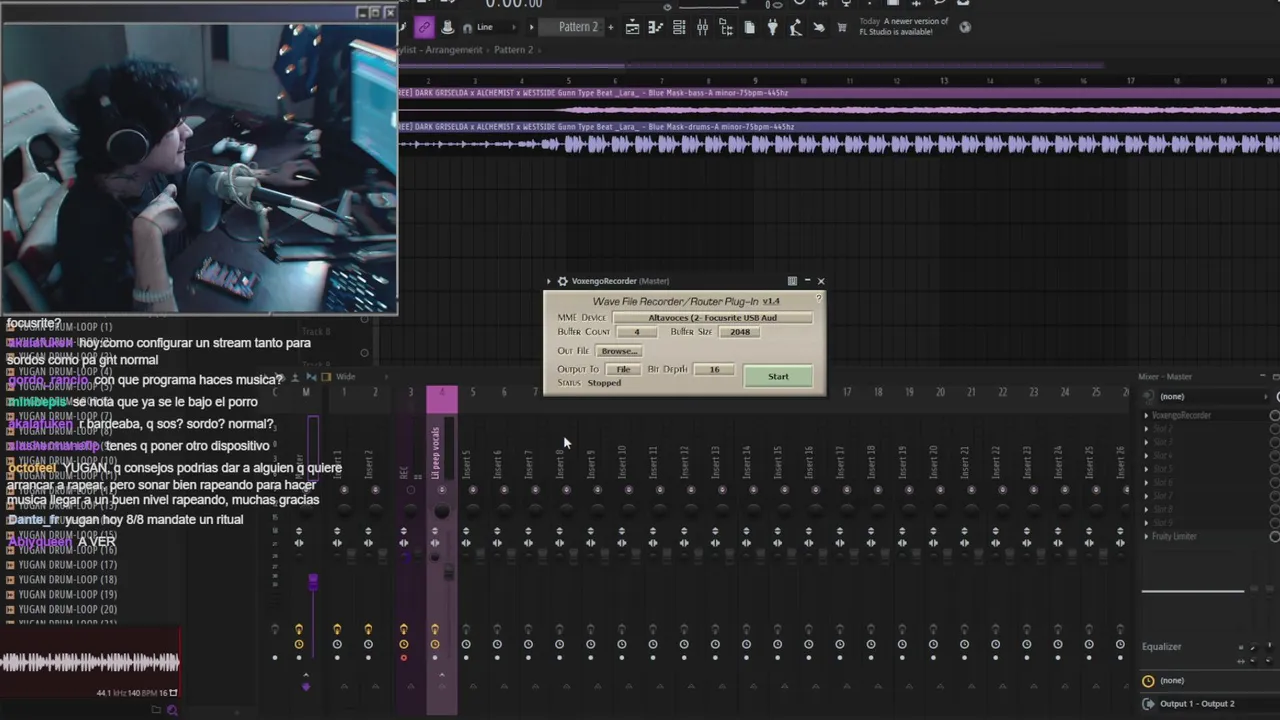Viewport: 1280px width, 720px height.
Task: Click the VoxengoRecorder help question mark
Action: (819, 297)
